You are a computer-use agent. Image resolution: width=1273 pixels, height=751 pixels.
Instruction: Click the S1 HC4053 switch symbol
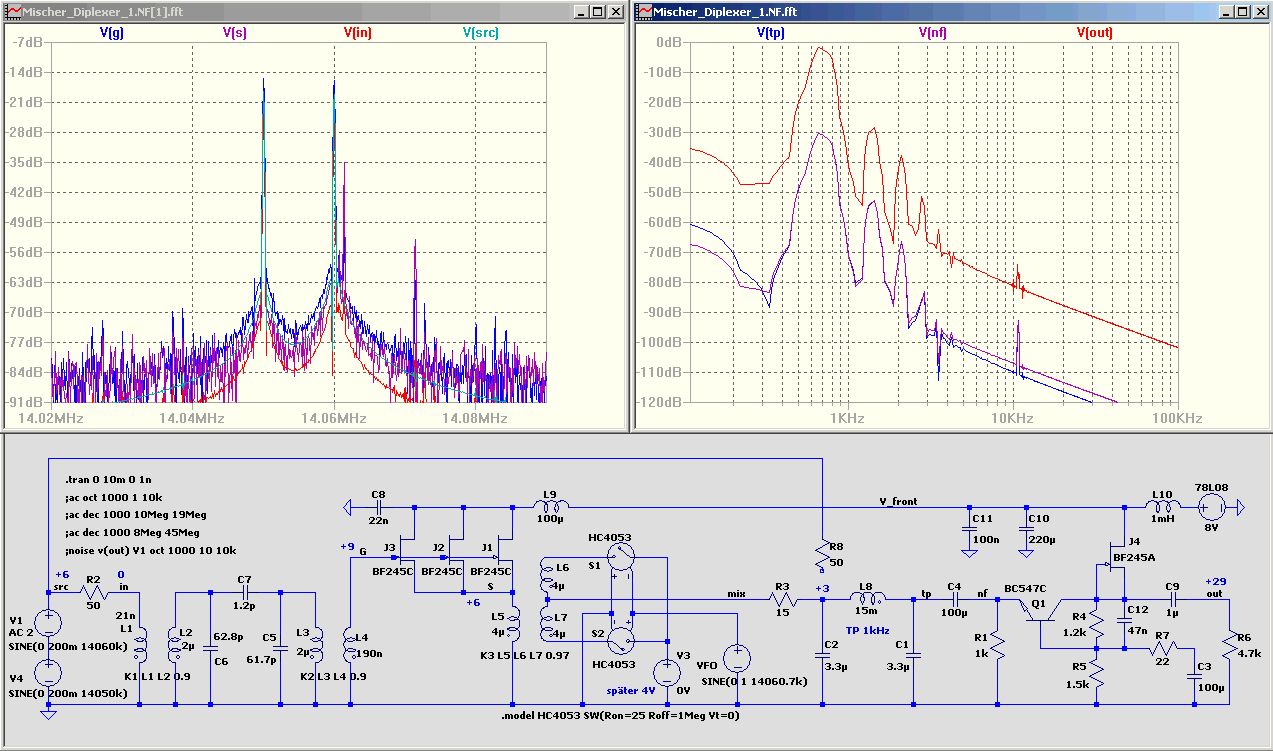coord(620,556)
